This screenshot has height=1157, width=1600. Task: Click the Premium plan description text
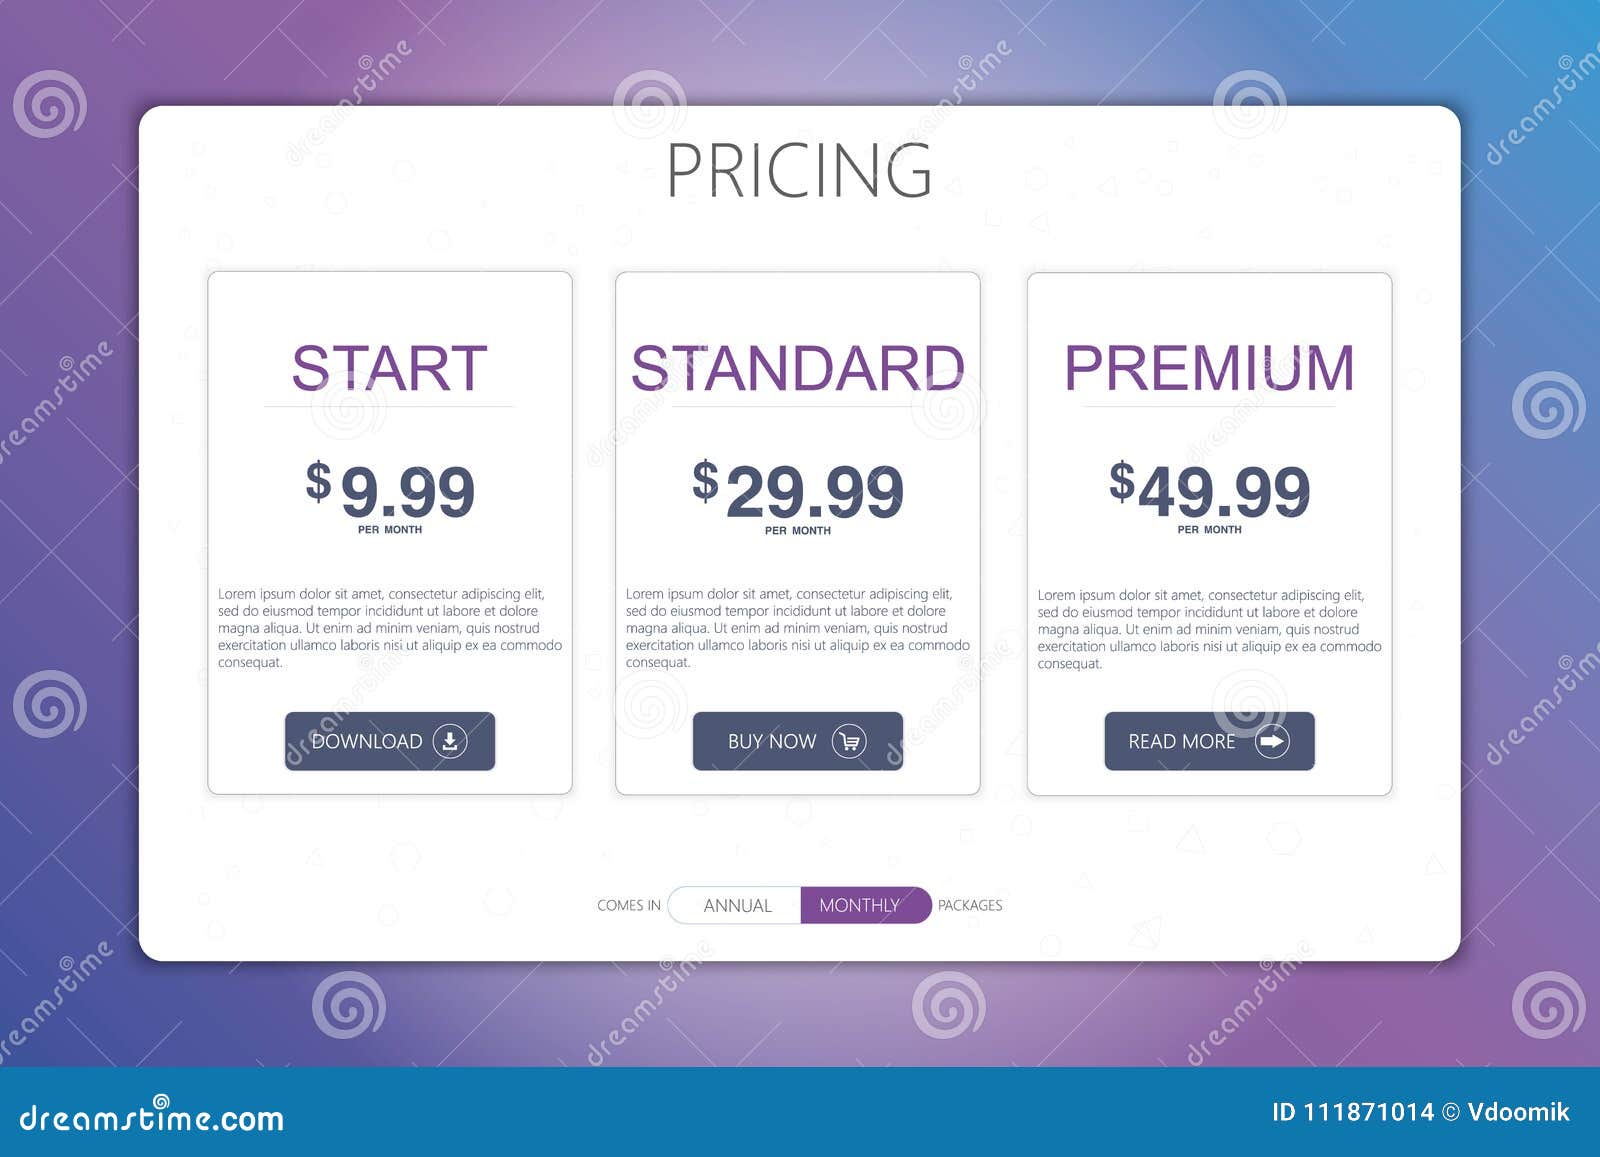pyautogui.click(x=1209, y=629)
